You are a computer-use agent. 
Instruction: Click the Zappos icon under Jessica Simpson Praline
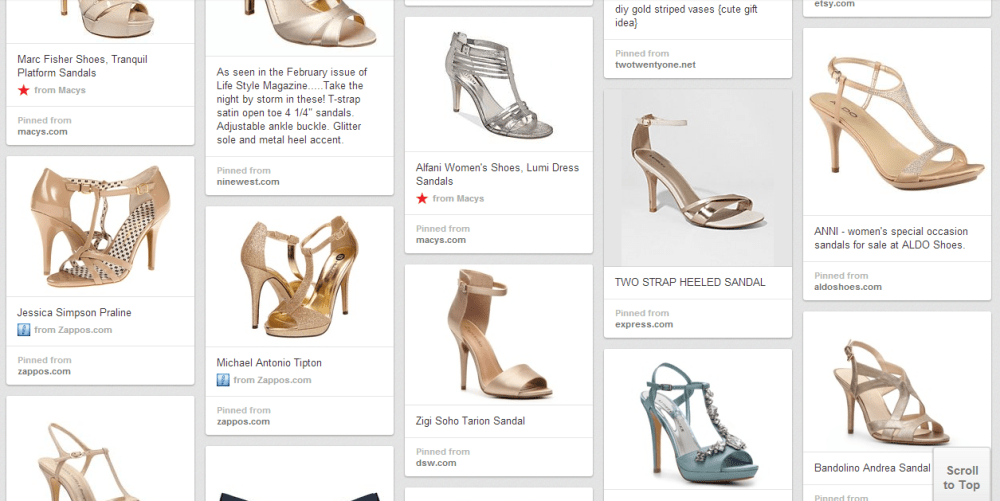[x=24, y=330]
